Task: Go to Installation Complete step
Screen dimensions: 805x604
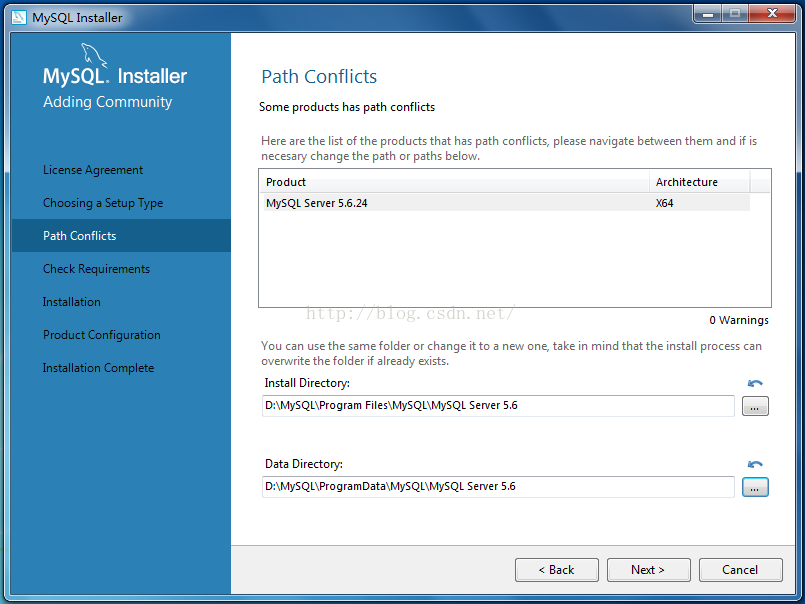Action: tap(99, 368)
